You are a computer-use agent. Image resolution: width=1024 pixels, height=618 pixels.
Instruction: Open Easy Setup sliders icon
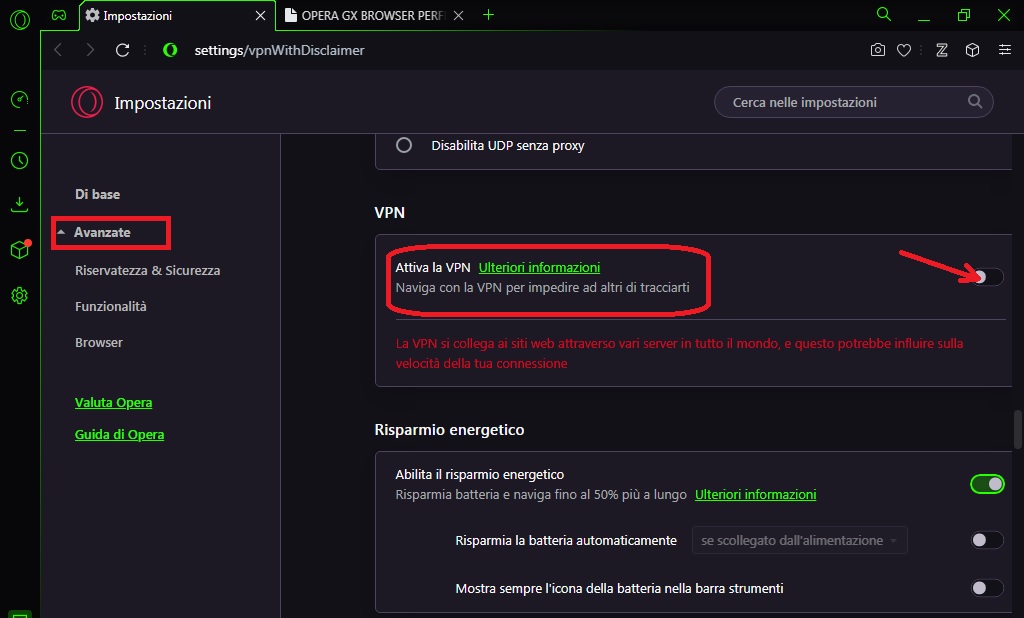point(1005,50)
